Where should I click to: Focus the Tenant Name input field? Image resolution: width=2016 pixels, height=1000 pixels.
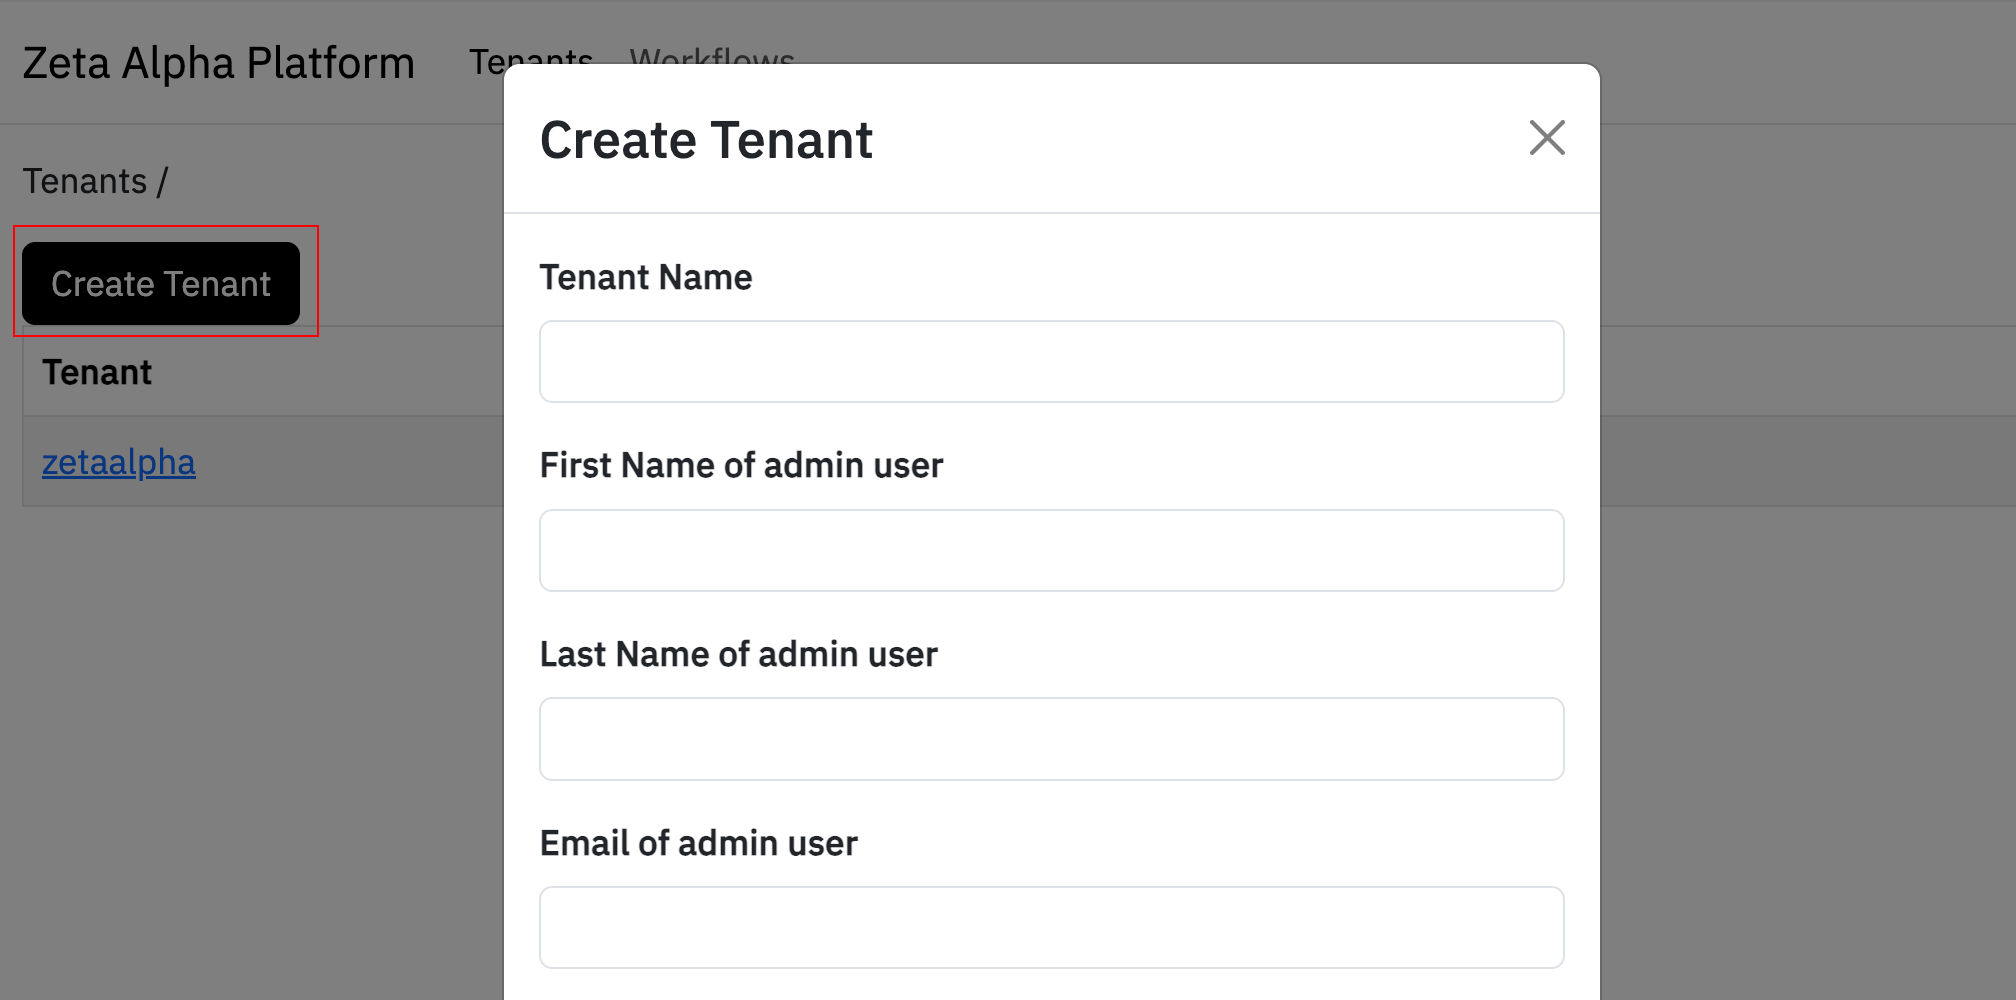pyautogui.click(x=1051, y=361)
